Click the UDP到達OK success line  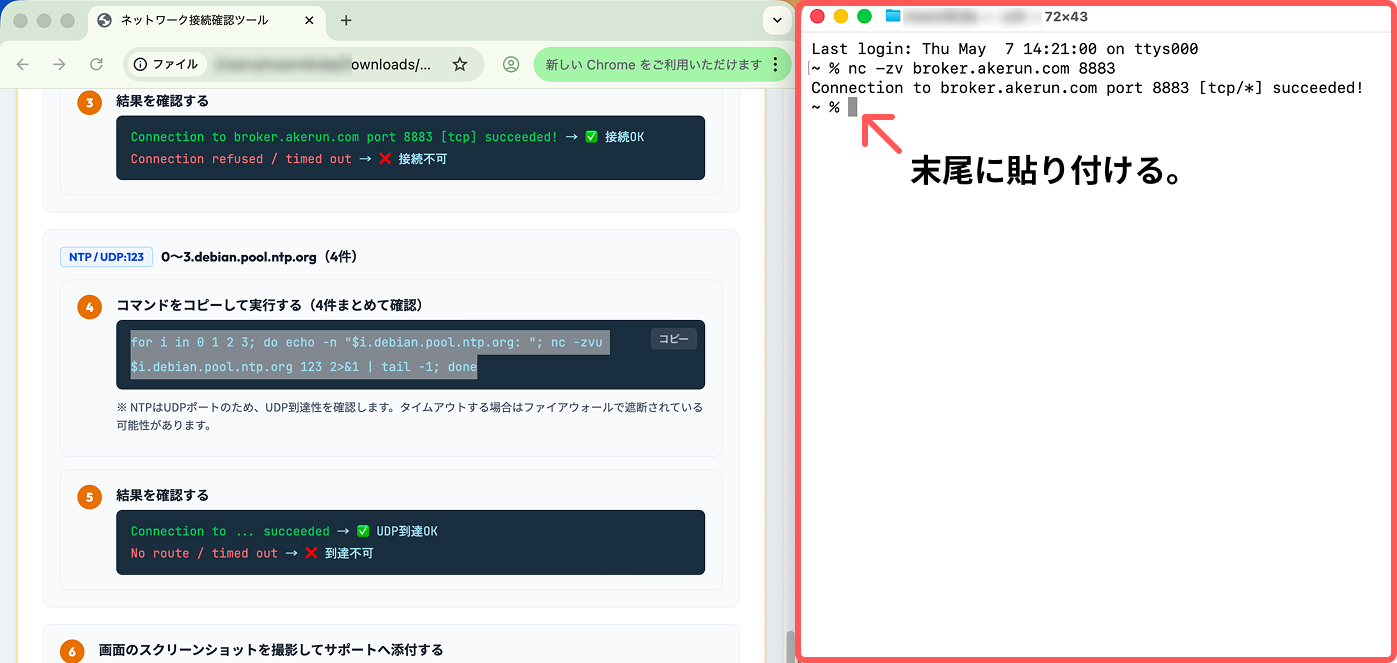pyautogui.click(x=284, y=531)
